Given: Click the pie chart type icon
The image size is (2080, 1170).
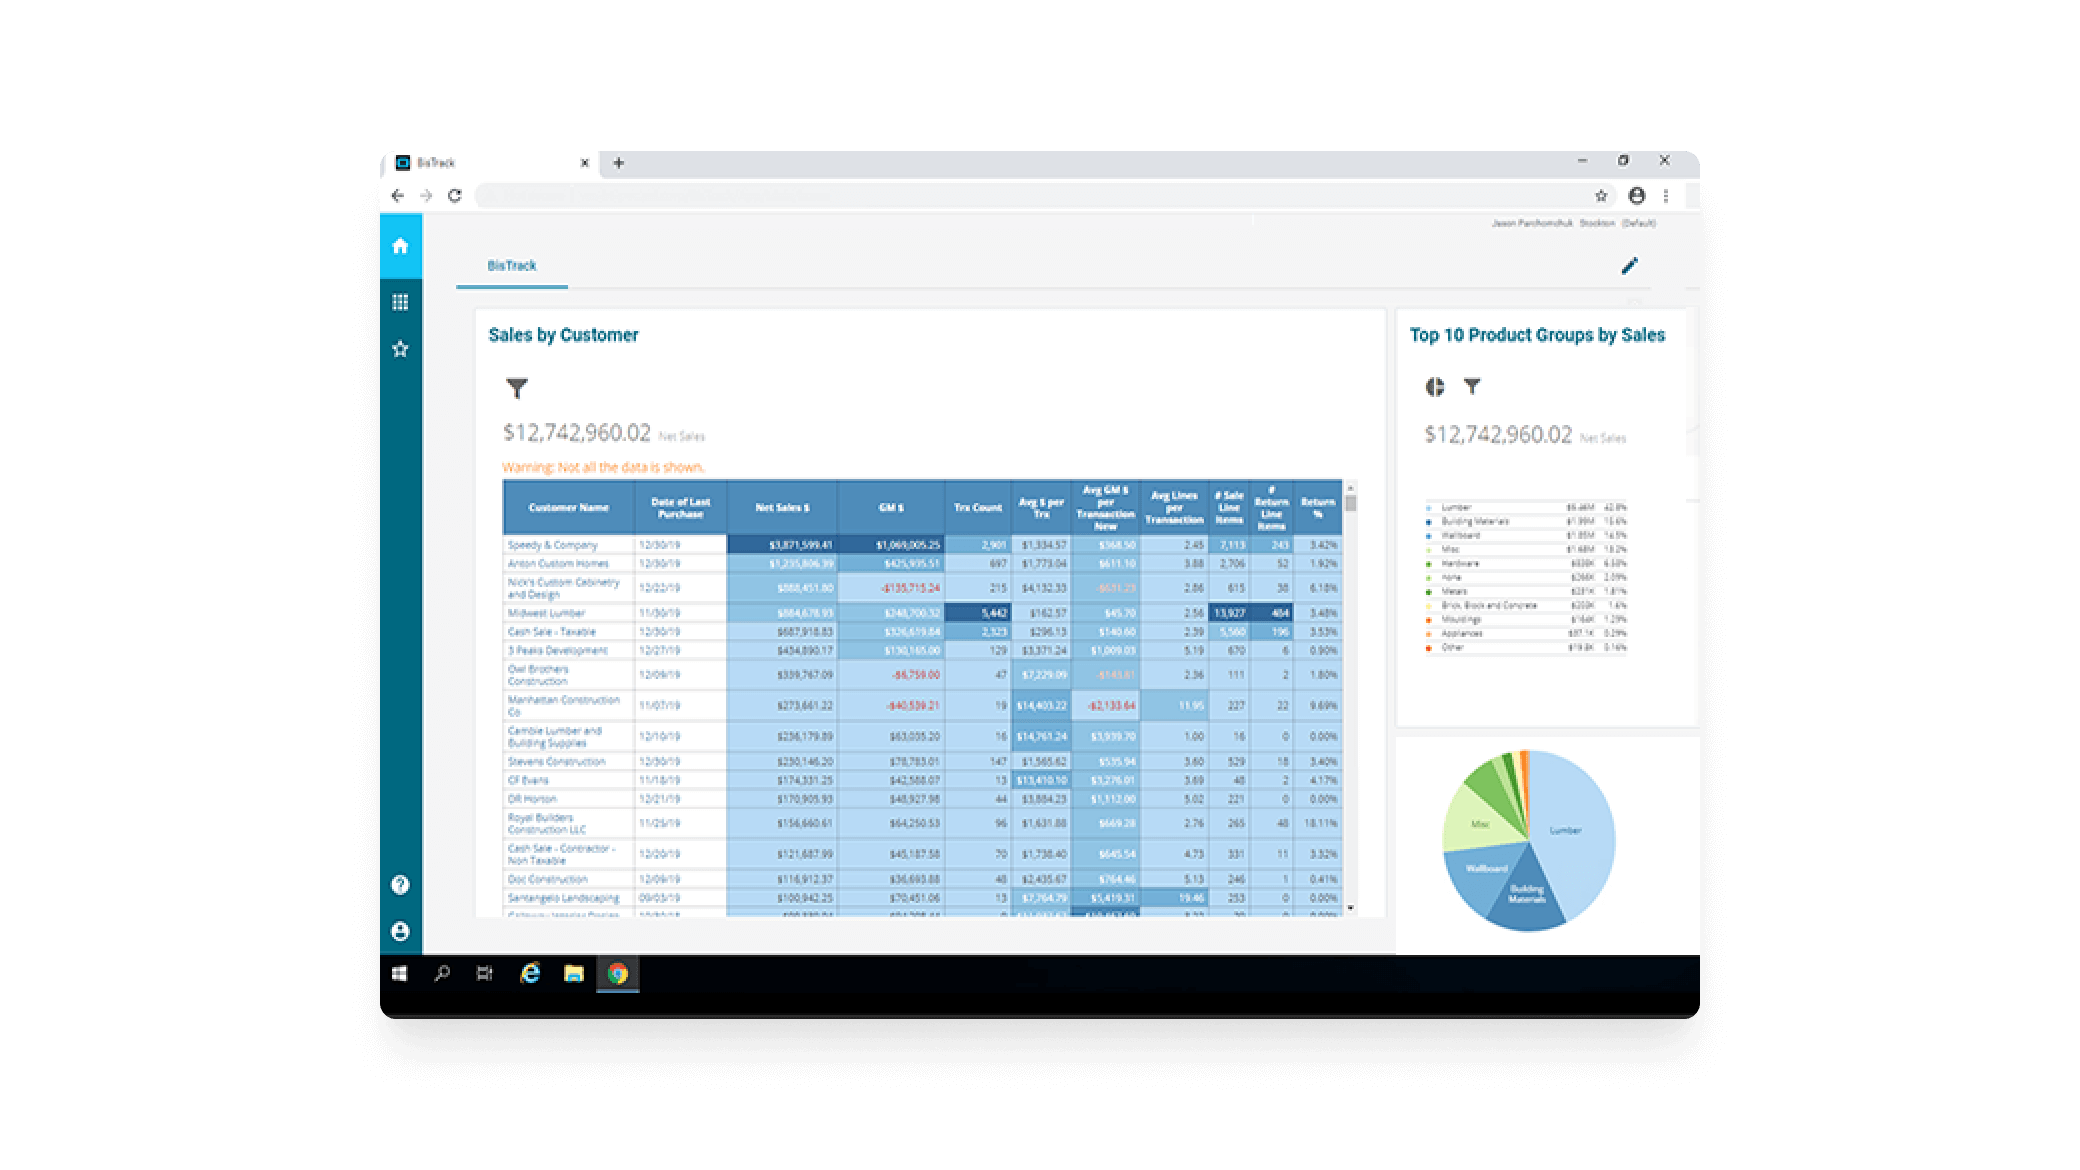Looking at the screenshot, I should click(x=1435, y=387).
